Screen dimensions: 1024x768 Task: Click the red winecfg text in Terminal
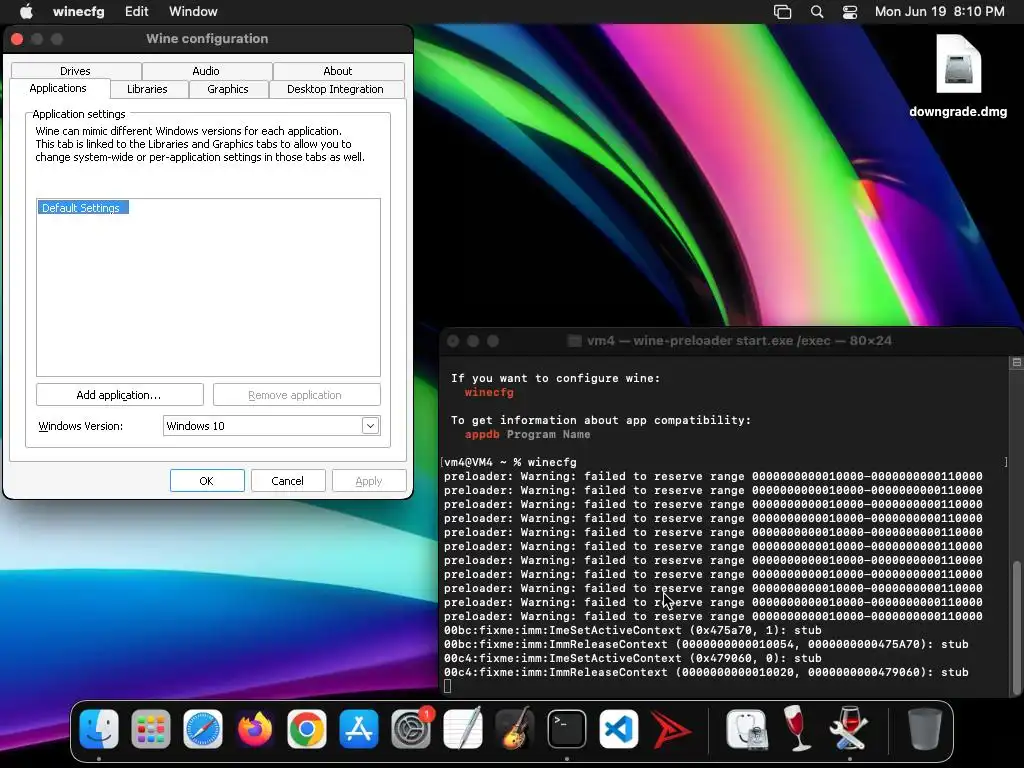point(489,392)
